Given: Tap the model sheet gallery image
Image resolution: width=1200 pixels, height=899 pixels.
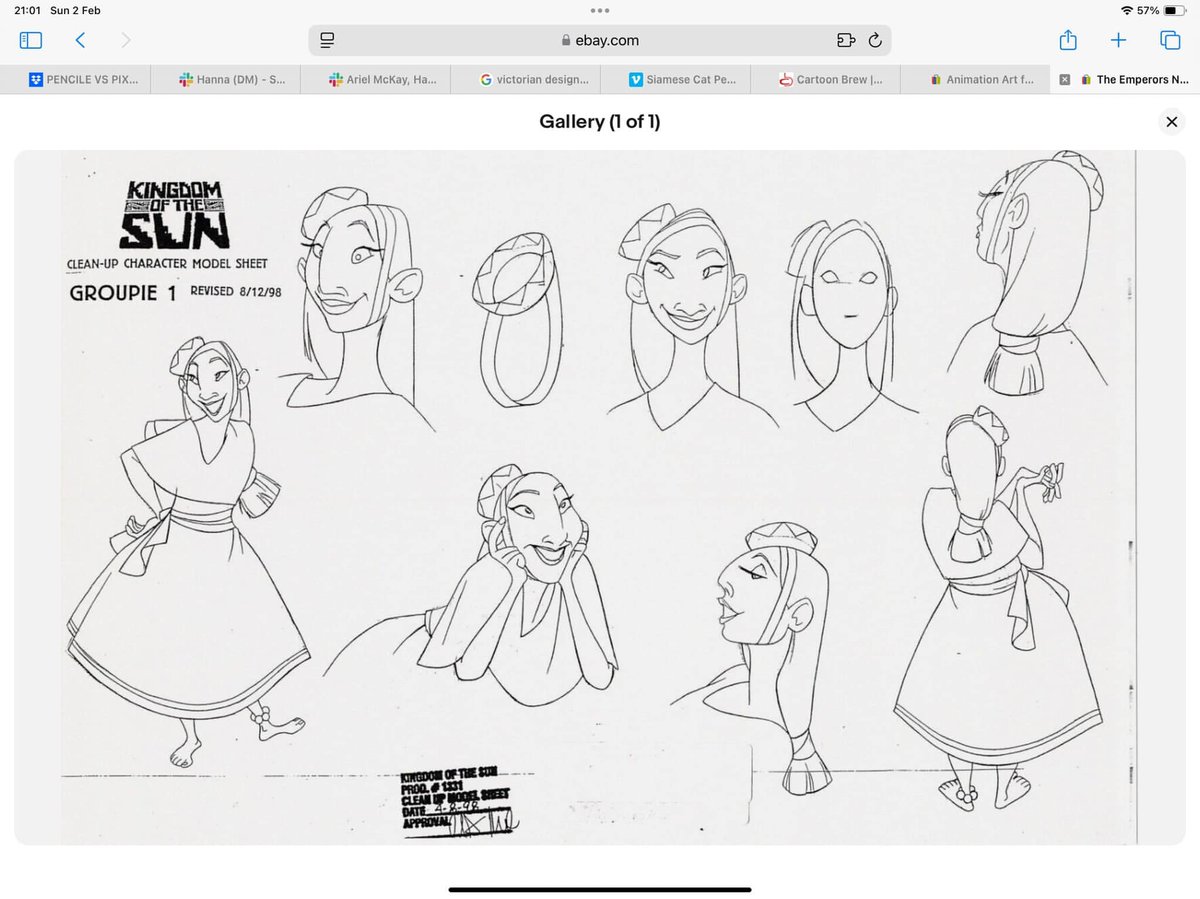Looking at the screenshot, I should [x=599, y=497].
